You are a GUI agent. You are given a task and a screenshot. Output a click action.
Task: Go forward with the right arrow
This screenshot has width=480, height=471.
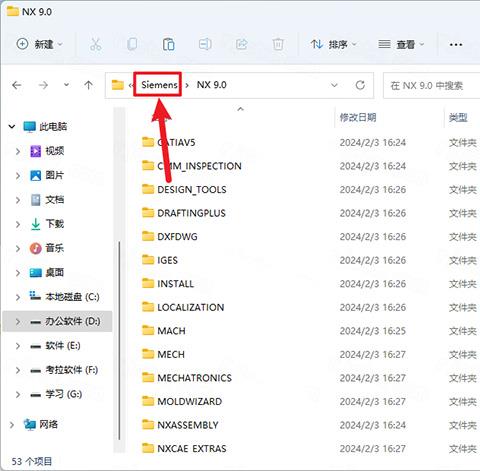pyautogui.click(x=43, y=86)
